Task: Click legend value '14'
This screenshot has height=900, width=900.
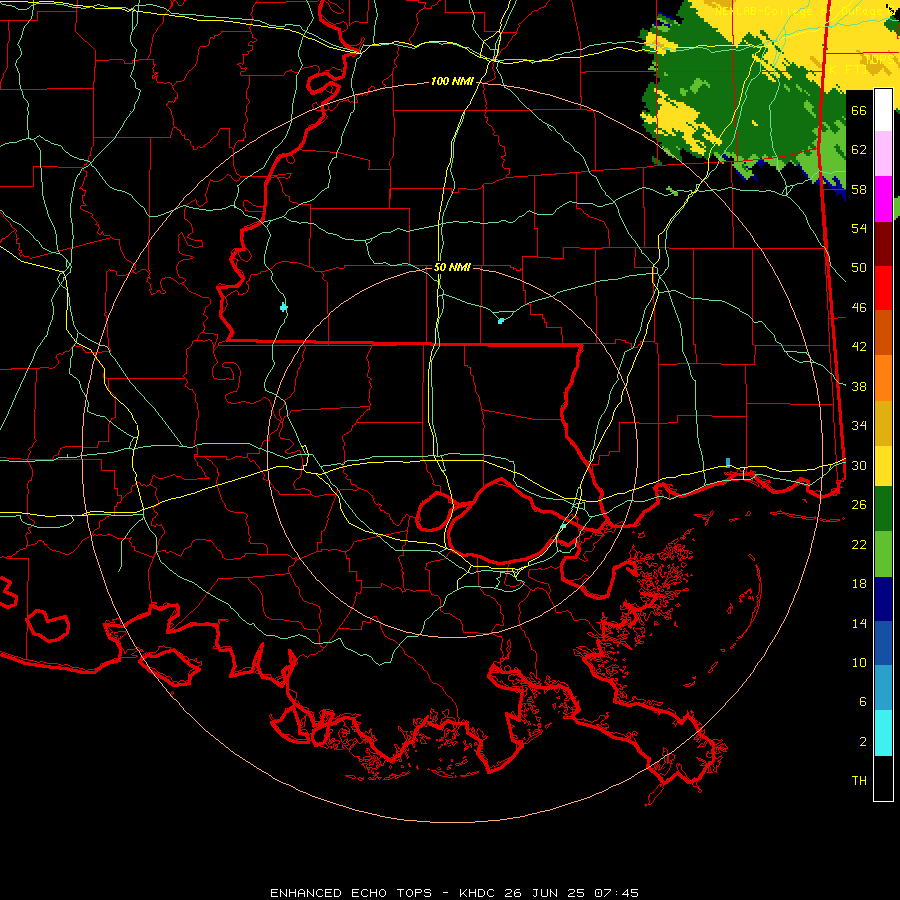Action: click(x=859, y=623)
